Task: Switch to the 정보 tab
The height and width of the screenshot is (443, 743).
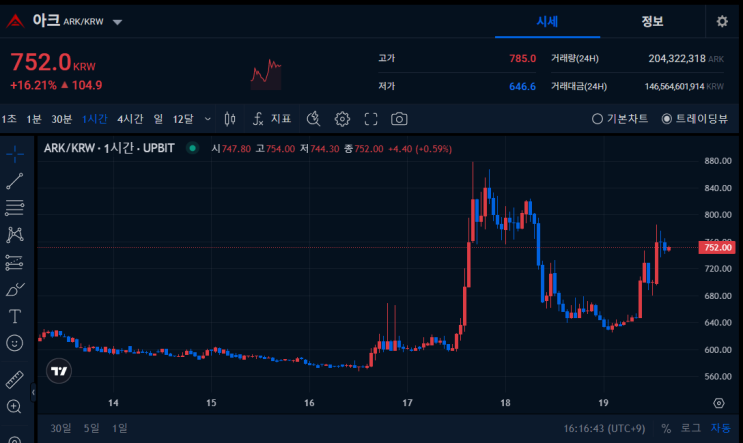Action: click(x=652, y=21)
